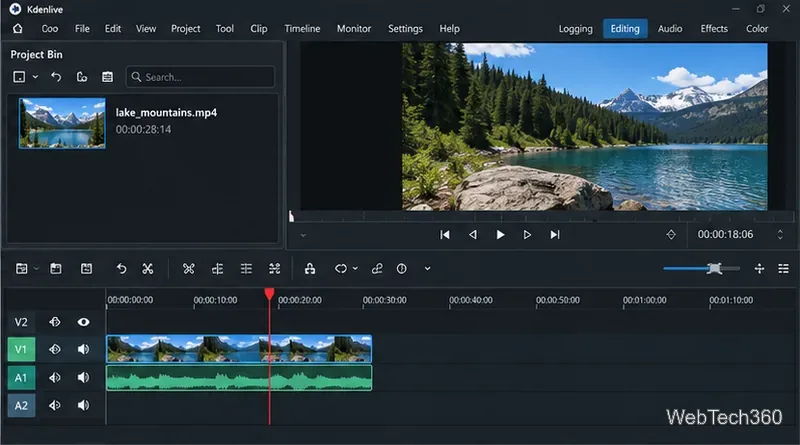Screen dimensions: 800x445
Task: Select the scissors razor tool
Action: [148, 269]
